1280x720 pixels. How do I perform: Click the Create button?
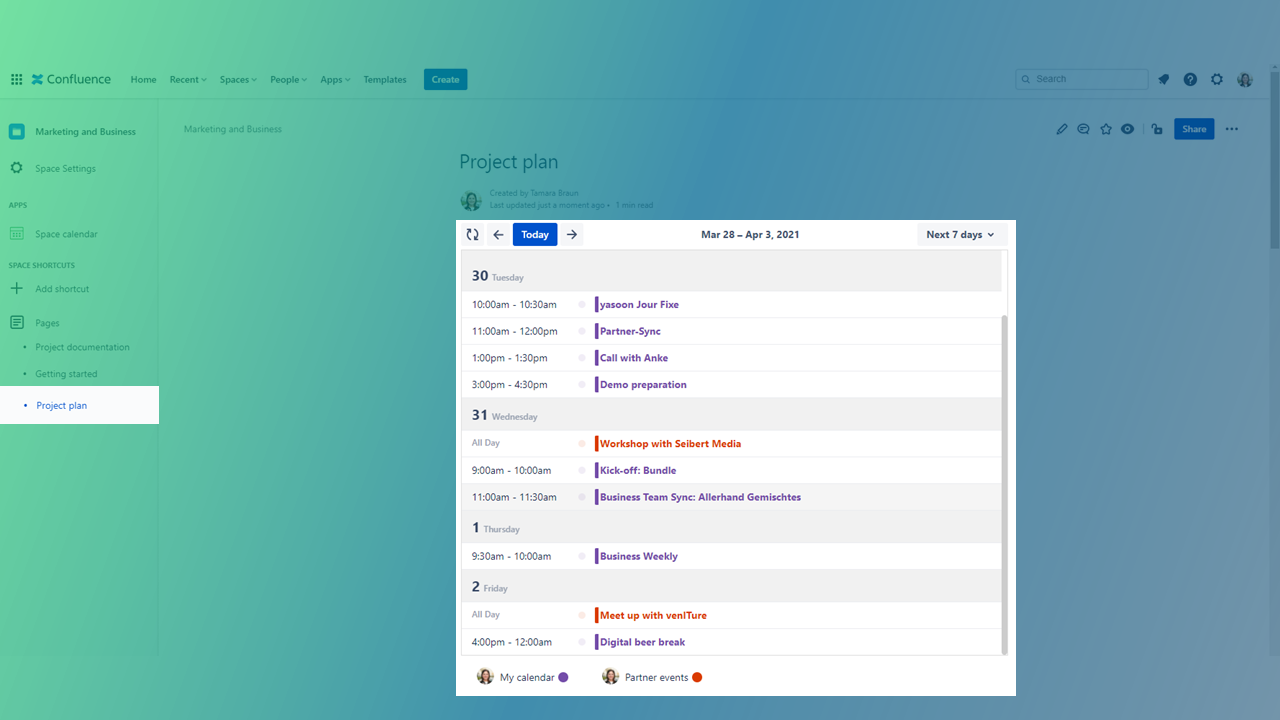[x=445, y=80]
